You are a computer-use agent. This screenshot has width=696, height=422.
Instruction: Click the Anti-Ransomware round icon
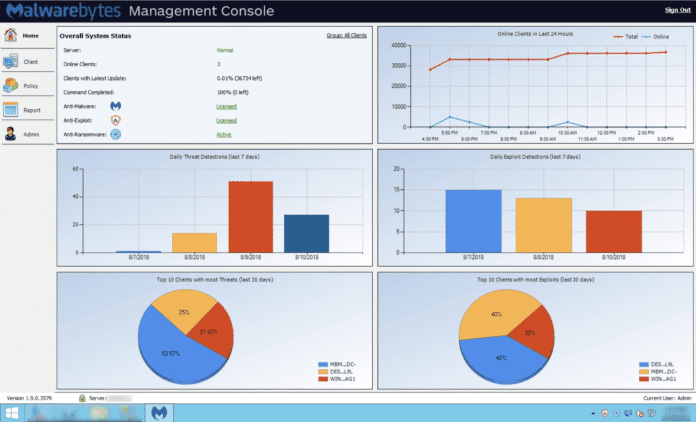click(115, 134)
